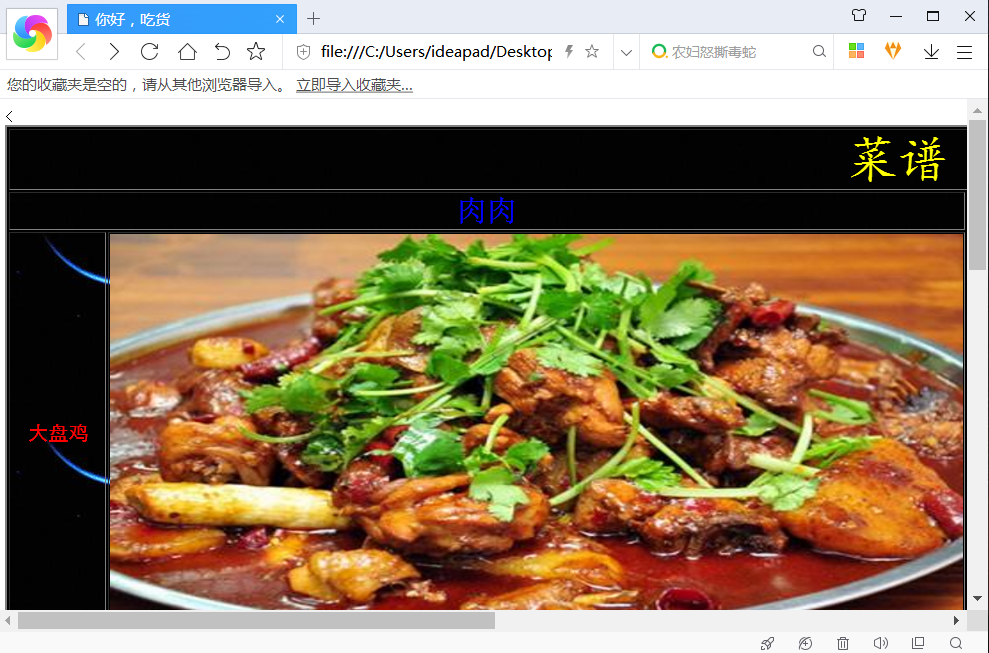Click the lightning circle status bar icon
989x653 pixels.
click(805, 643)
